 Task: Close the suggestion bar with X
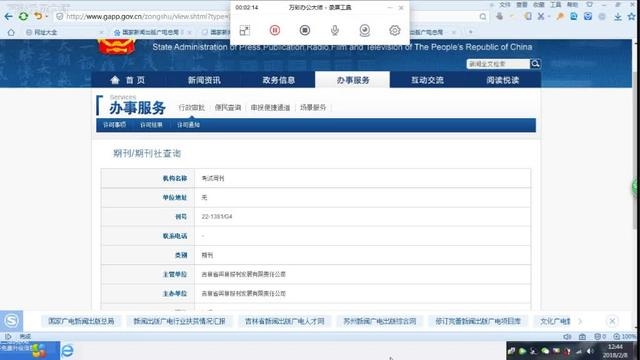pos(612,321)
